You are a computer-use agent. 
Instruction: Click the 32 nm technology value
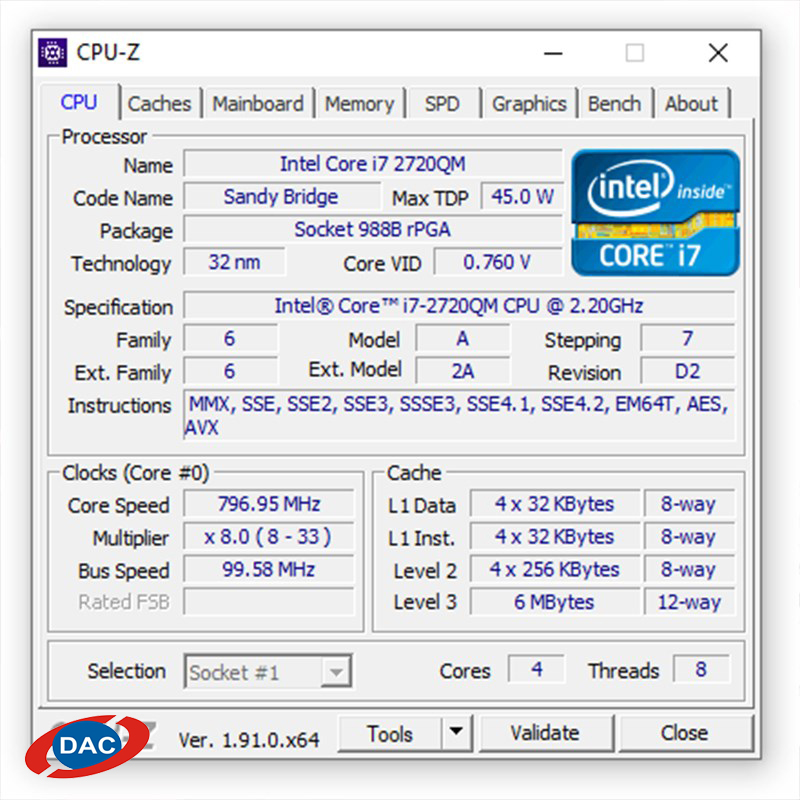click(234, 262)
